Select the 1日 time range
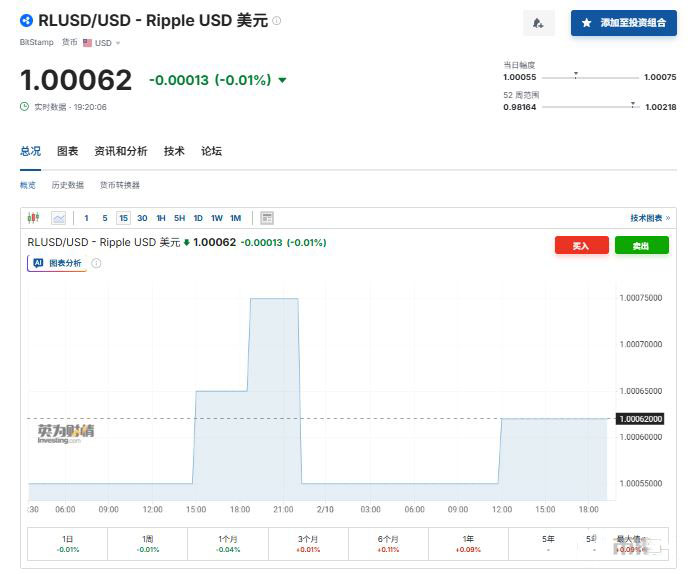The width and height of the screenshot is (691, 574). click(67, 544)
